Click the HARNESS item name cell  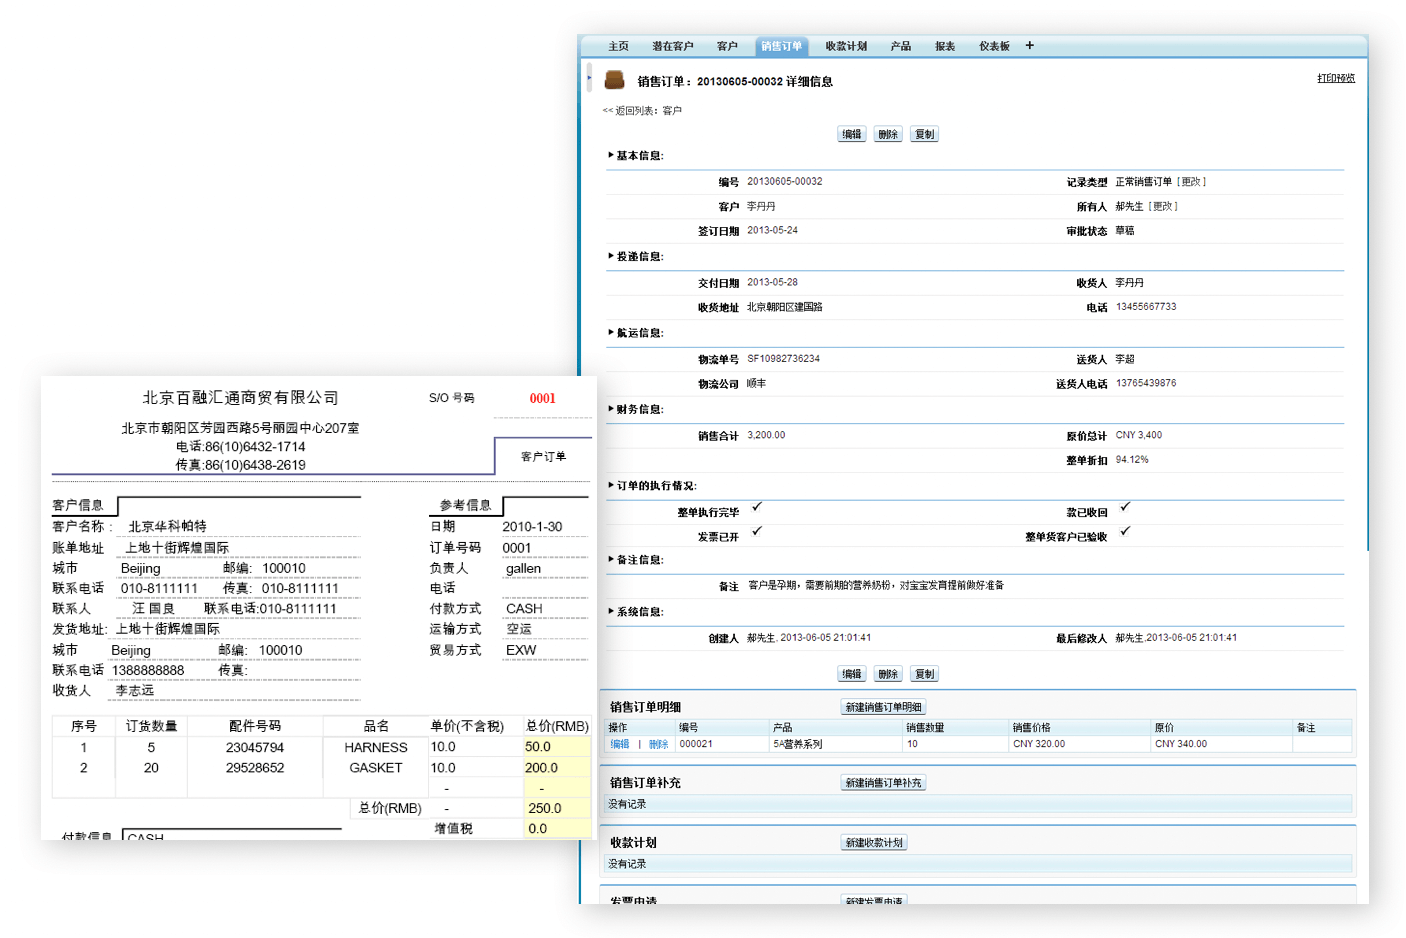click(376, 747)
